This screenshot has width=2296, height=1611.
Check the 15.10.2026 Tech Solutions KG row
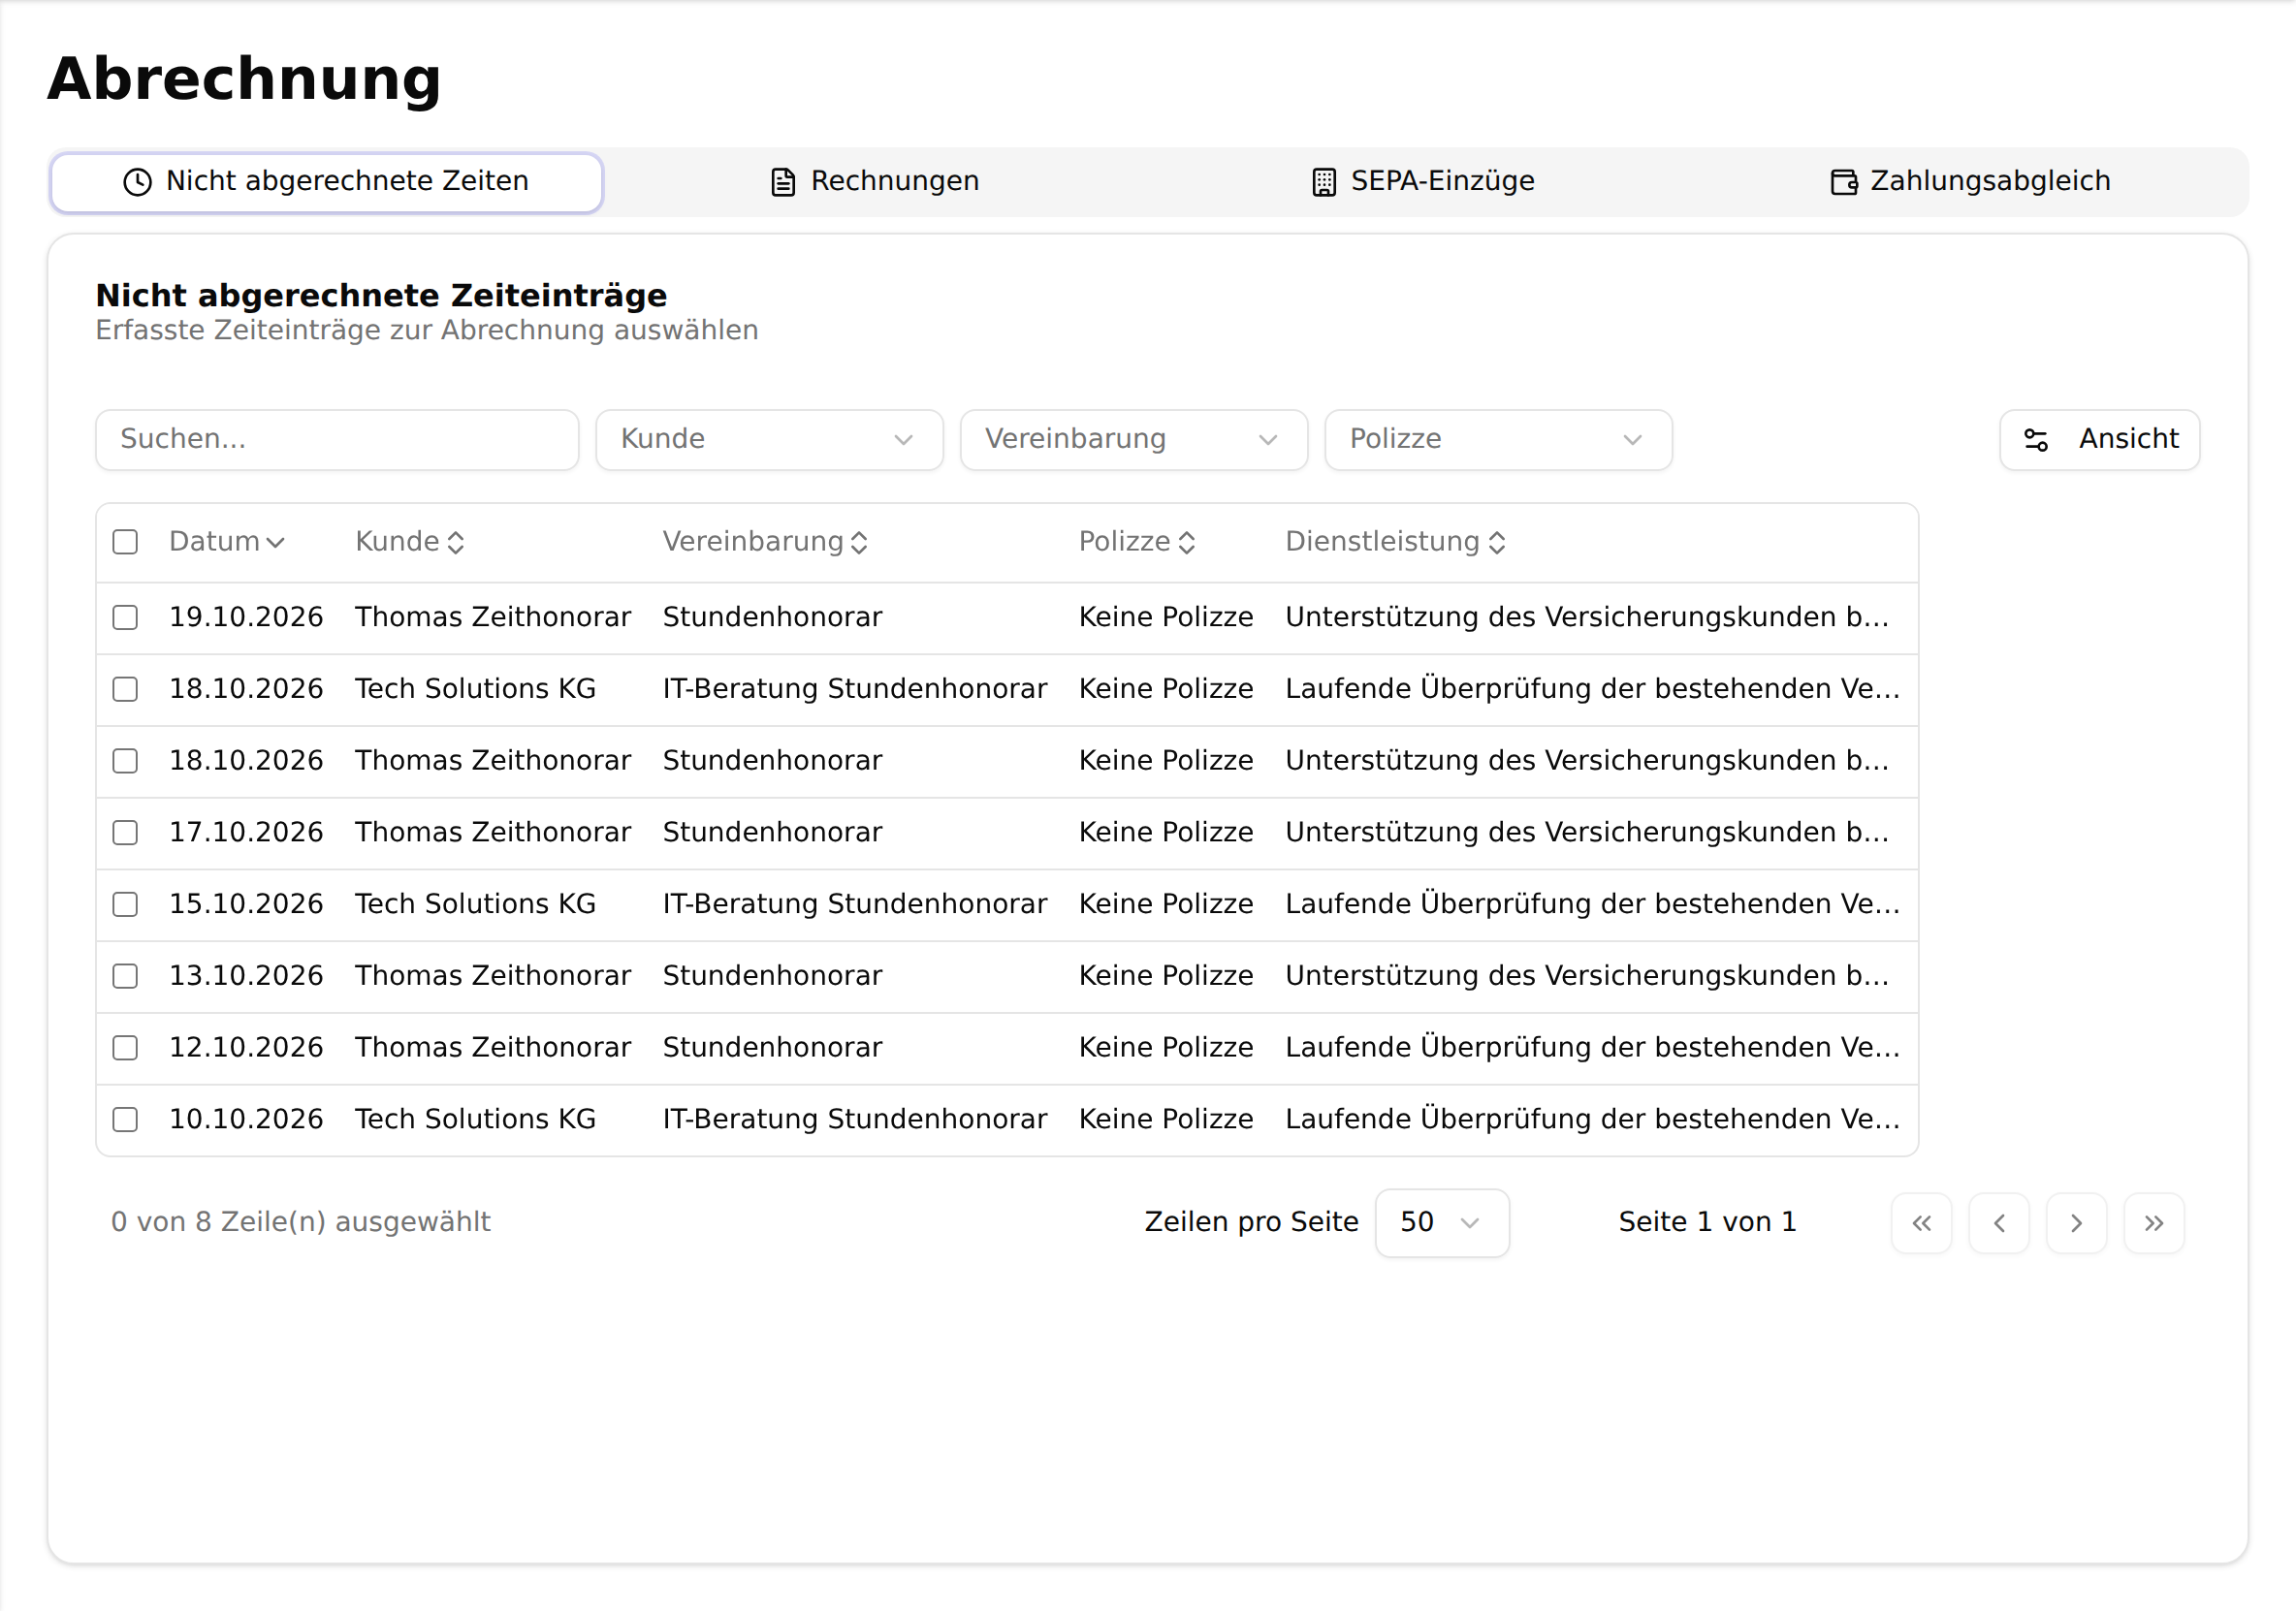point(125,905)
